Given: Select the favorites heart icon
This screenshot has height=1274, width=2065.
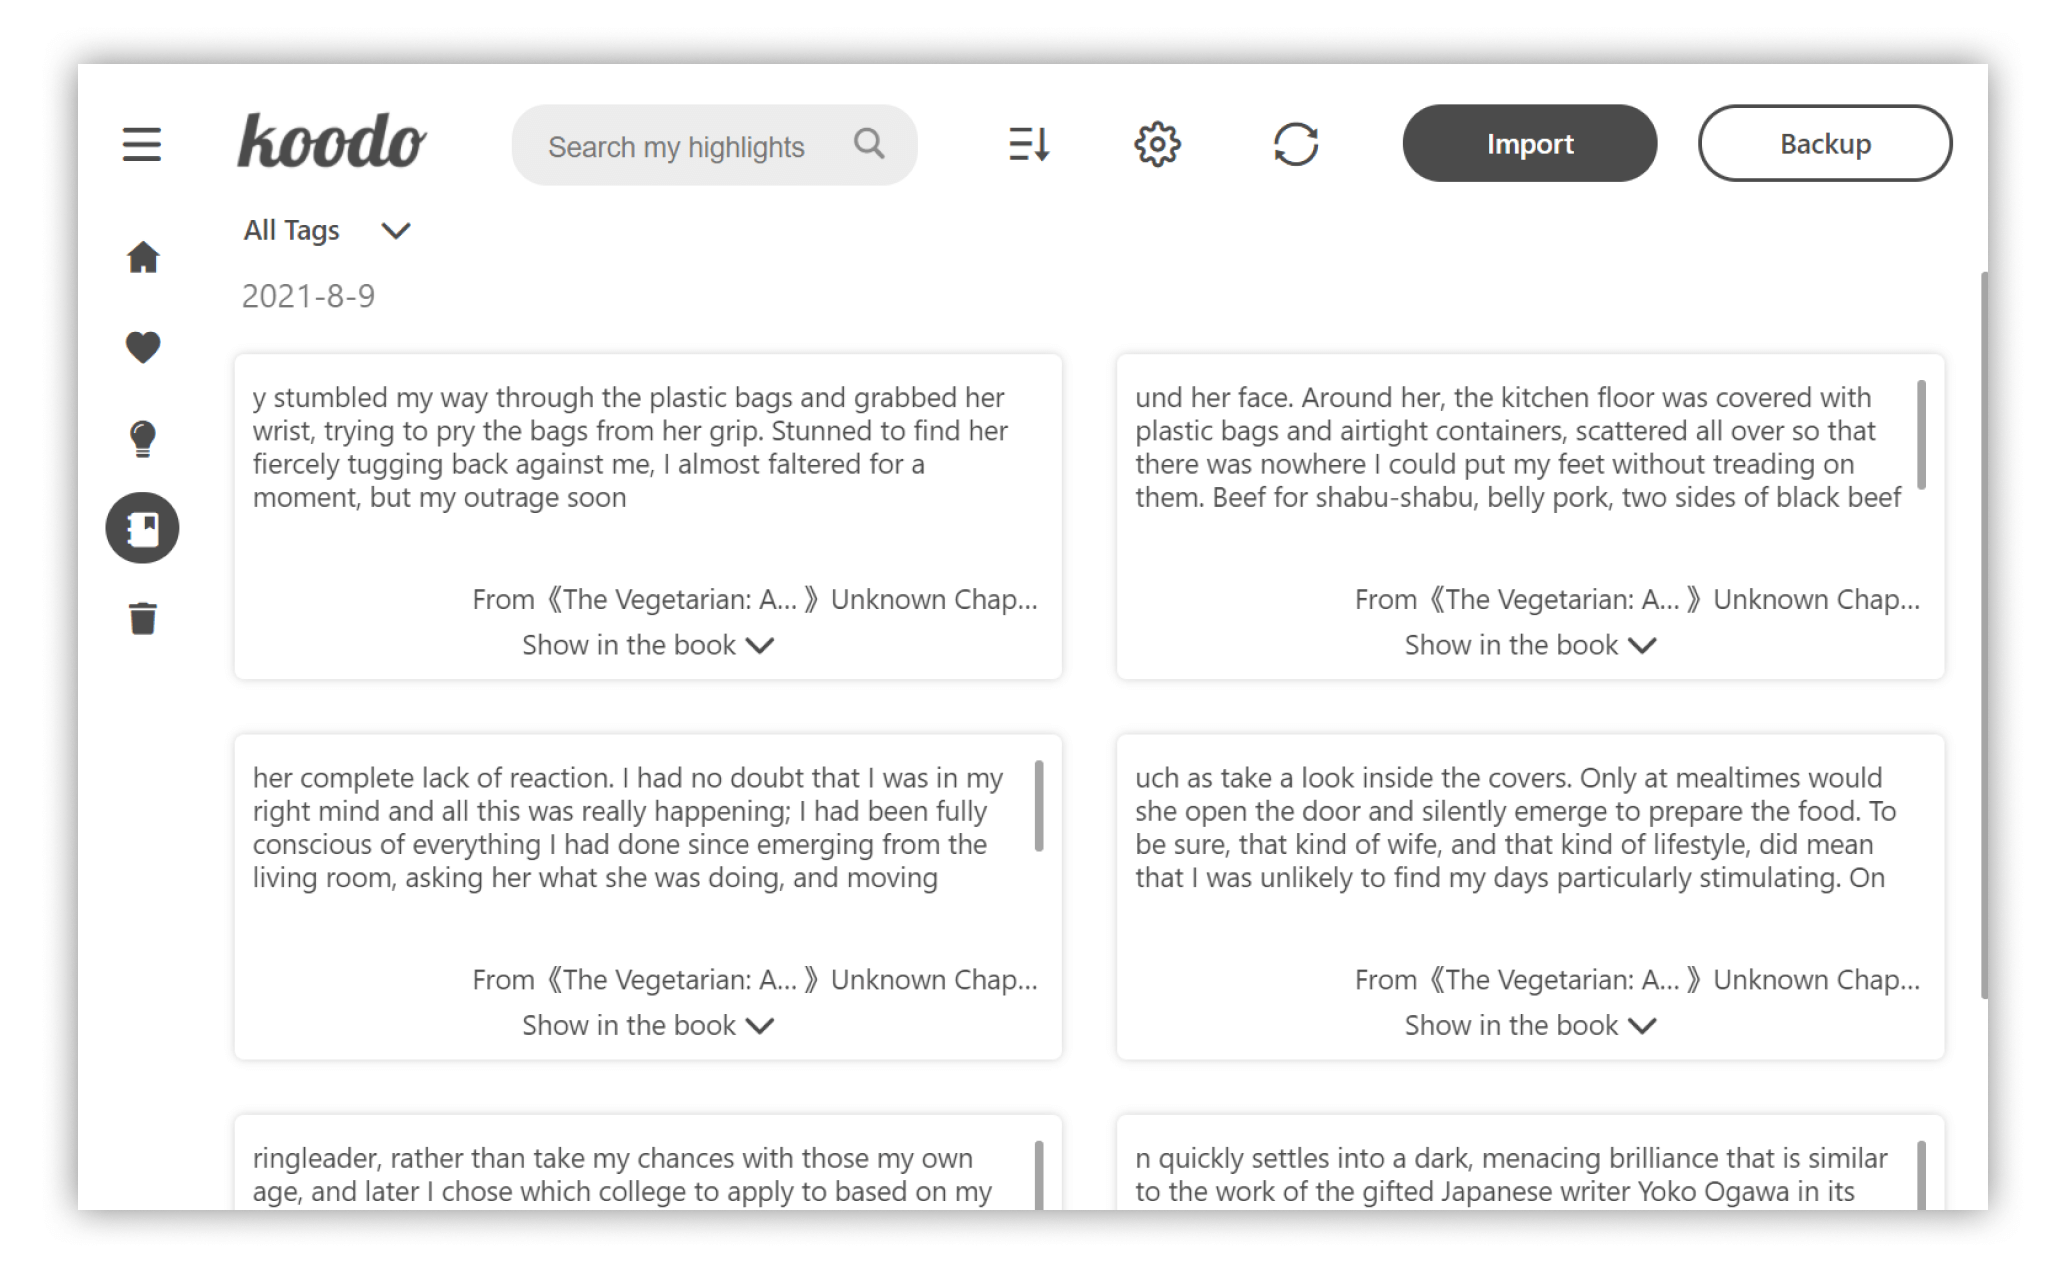Looking at the screenshot, I should coord(143,347).
